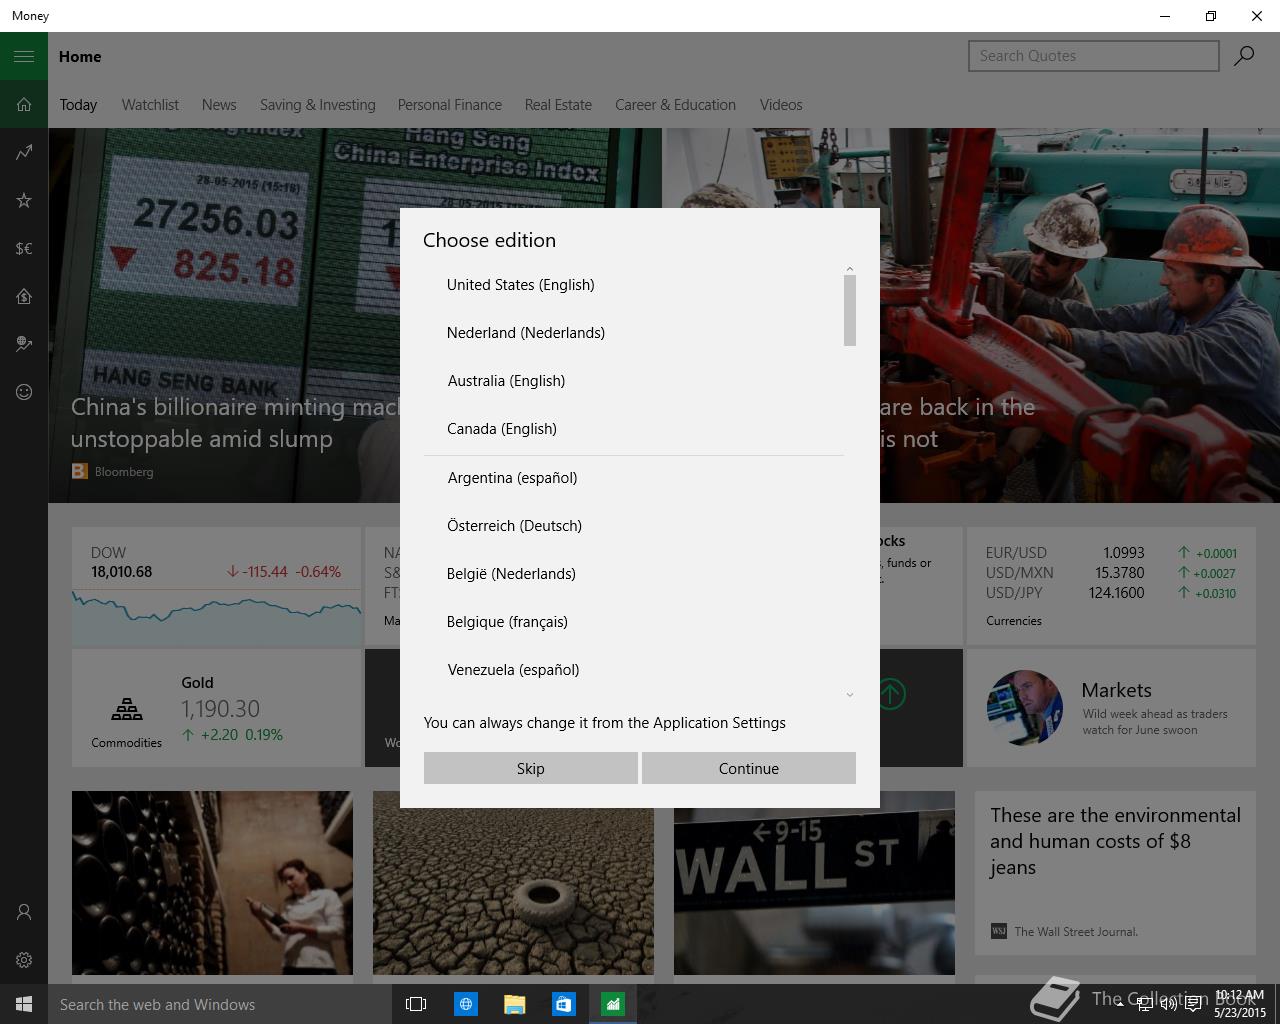Screen dimensions: 1280x1024
Task: Open Videos tab
Action: [781, 105]
